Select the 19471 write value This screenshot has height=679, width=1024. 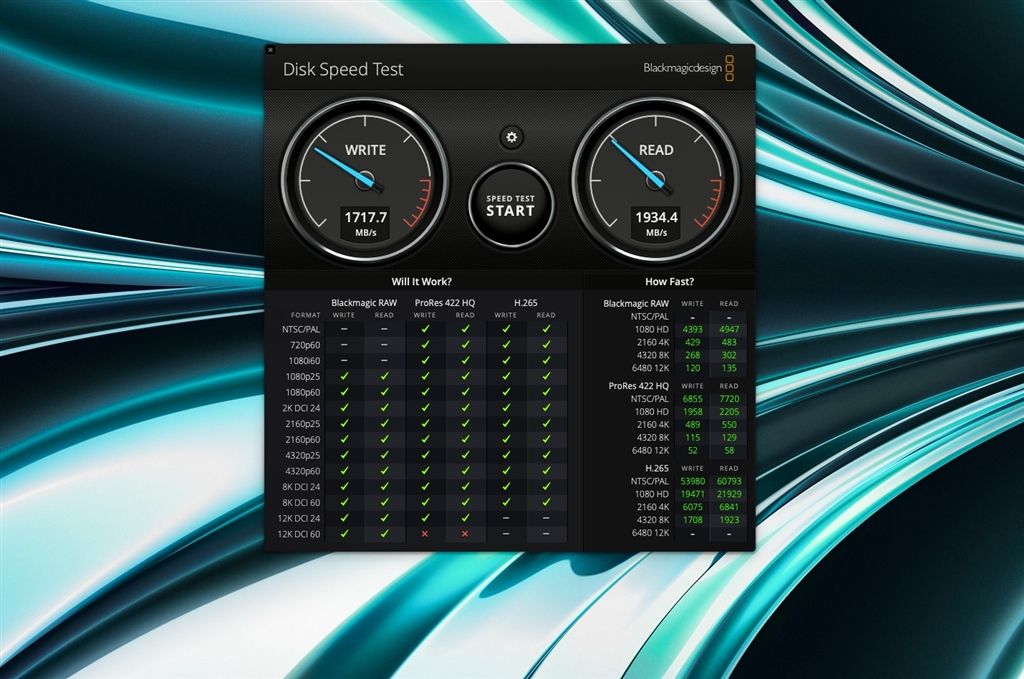pyautogui.click(x=692, y=494)
